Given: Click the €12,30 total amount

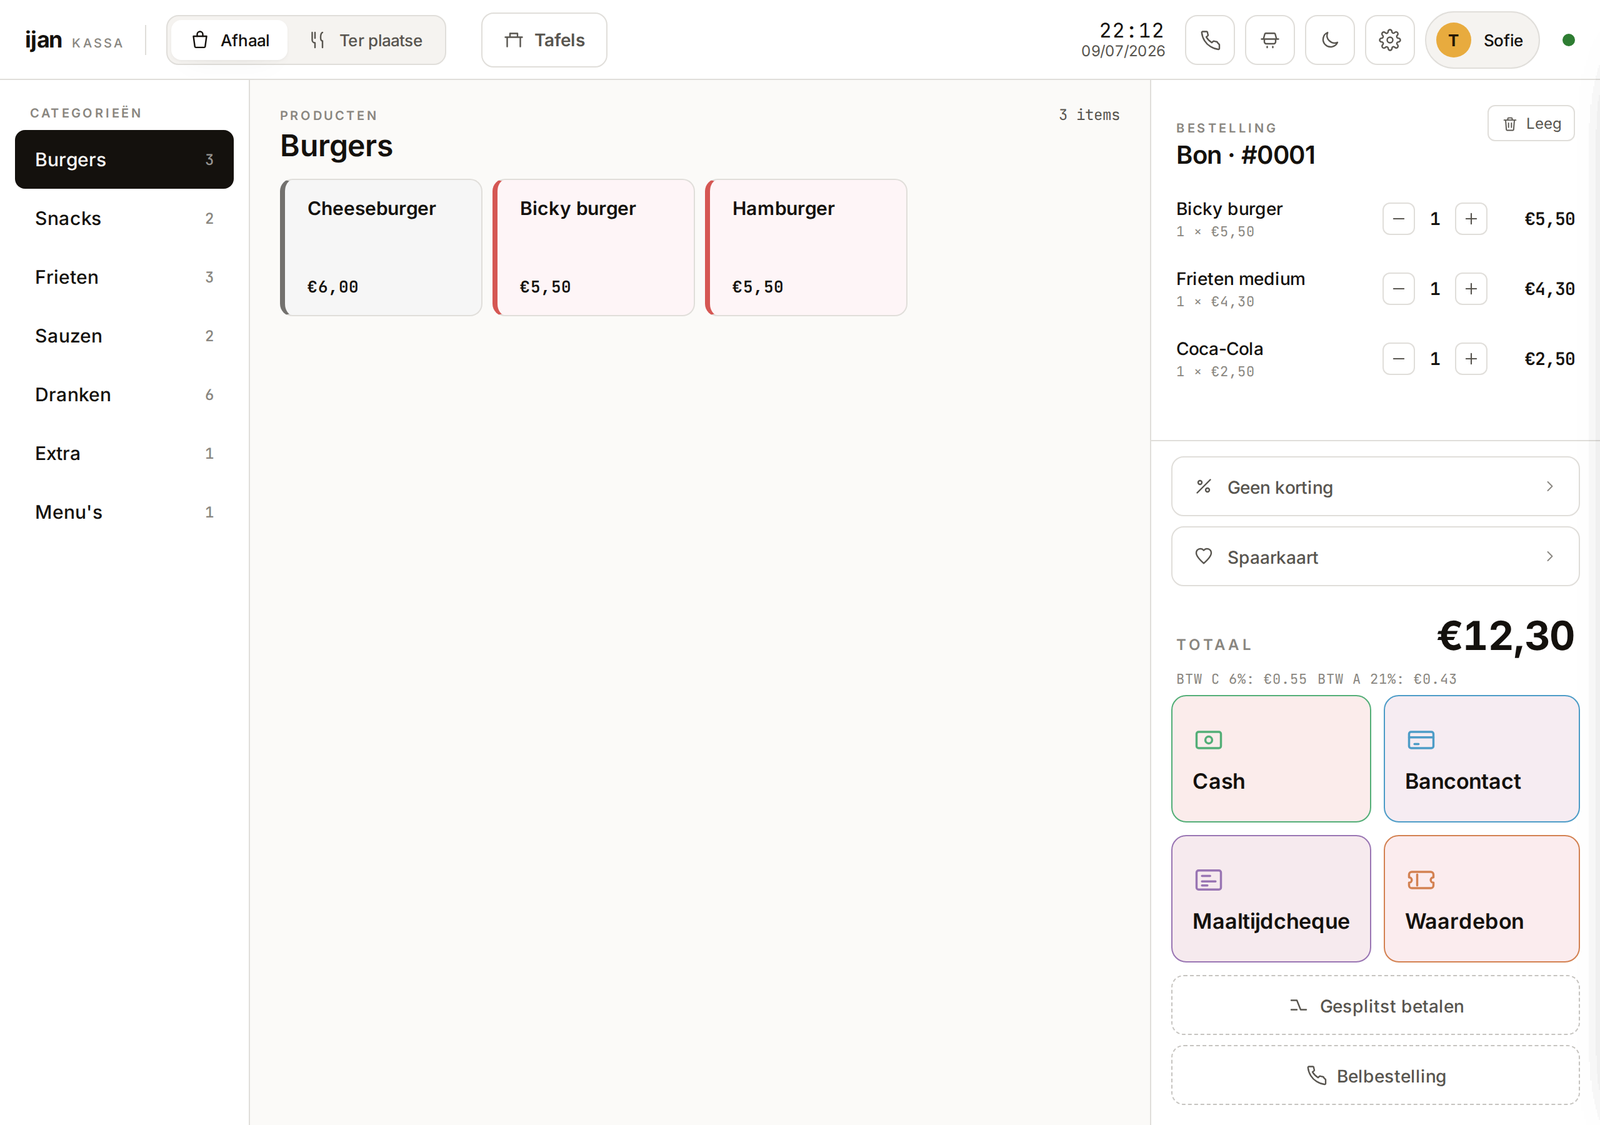Looking at the screenshot, I should [x=1505, y=636].
